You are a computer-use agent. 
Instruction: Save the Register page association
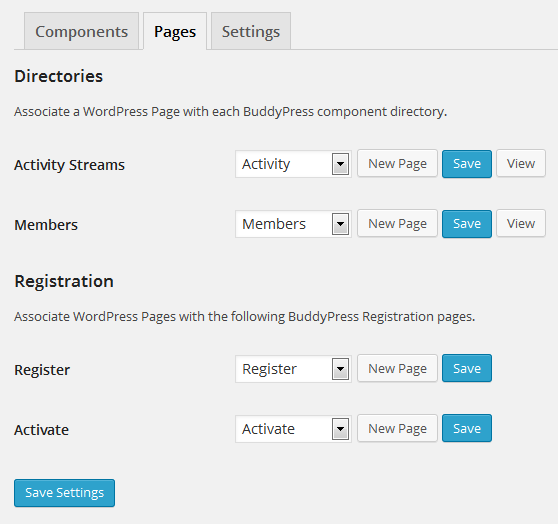click(x=467, y=368)
